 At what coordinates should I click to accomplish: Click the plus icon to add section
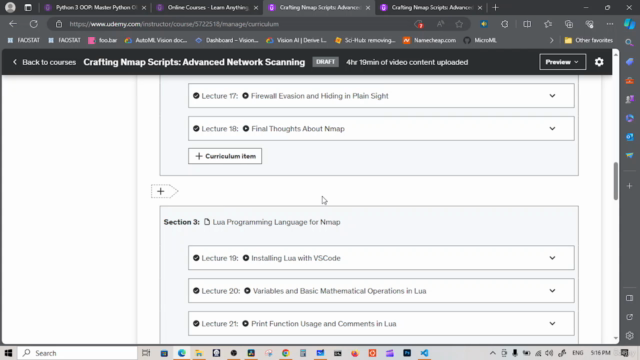coord(161,191)
